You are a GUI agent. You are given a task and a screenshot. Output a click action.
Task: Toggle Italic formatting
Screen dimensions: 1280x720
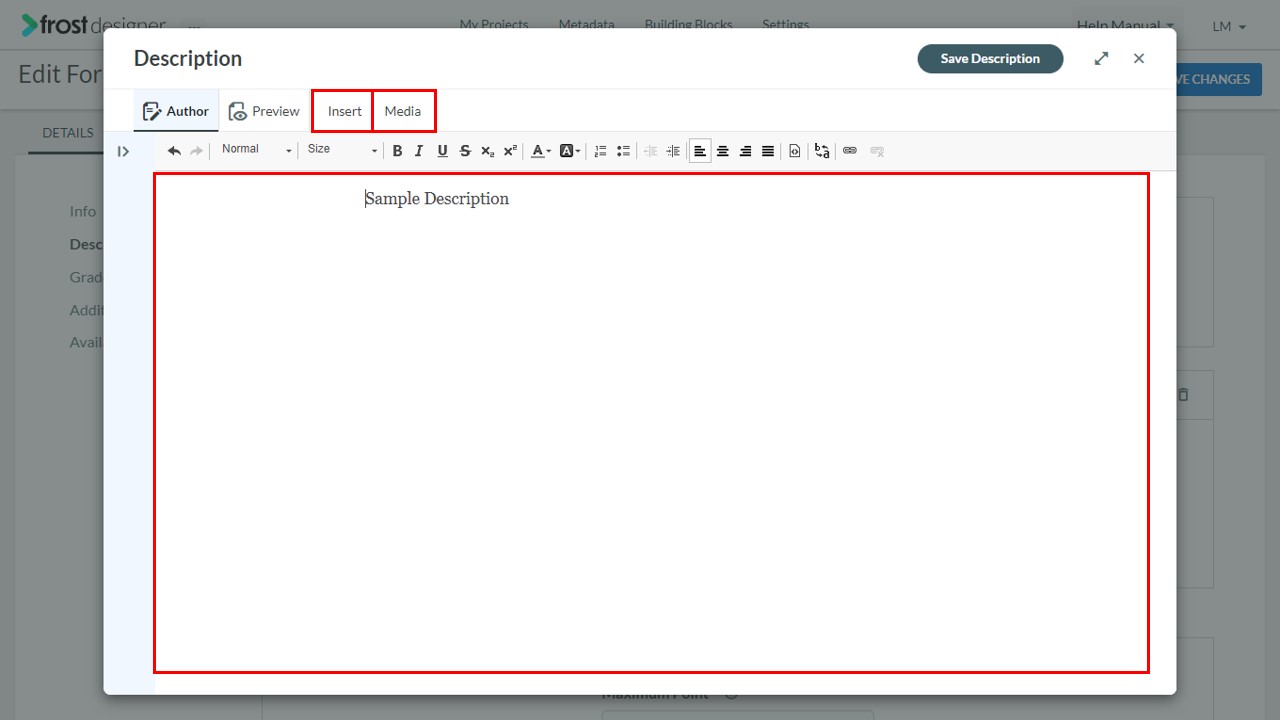[x=419, y=151]
